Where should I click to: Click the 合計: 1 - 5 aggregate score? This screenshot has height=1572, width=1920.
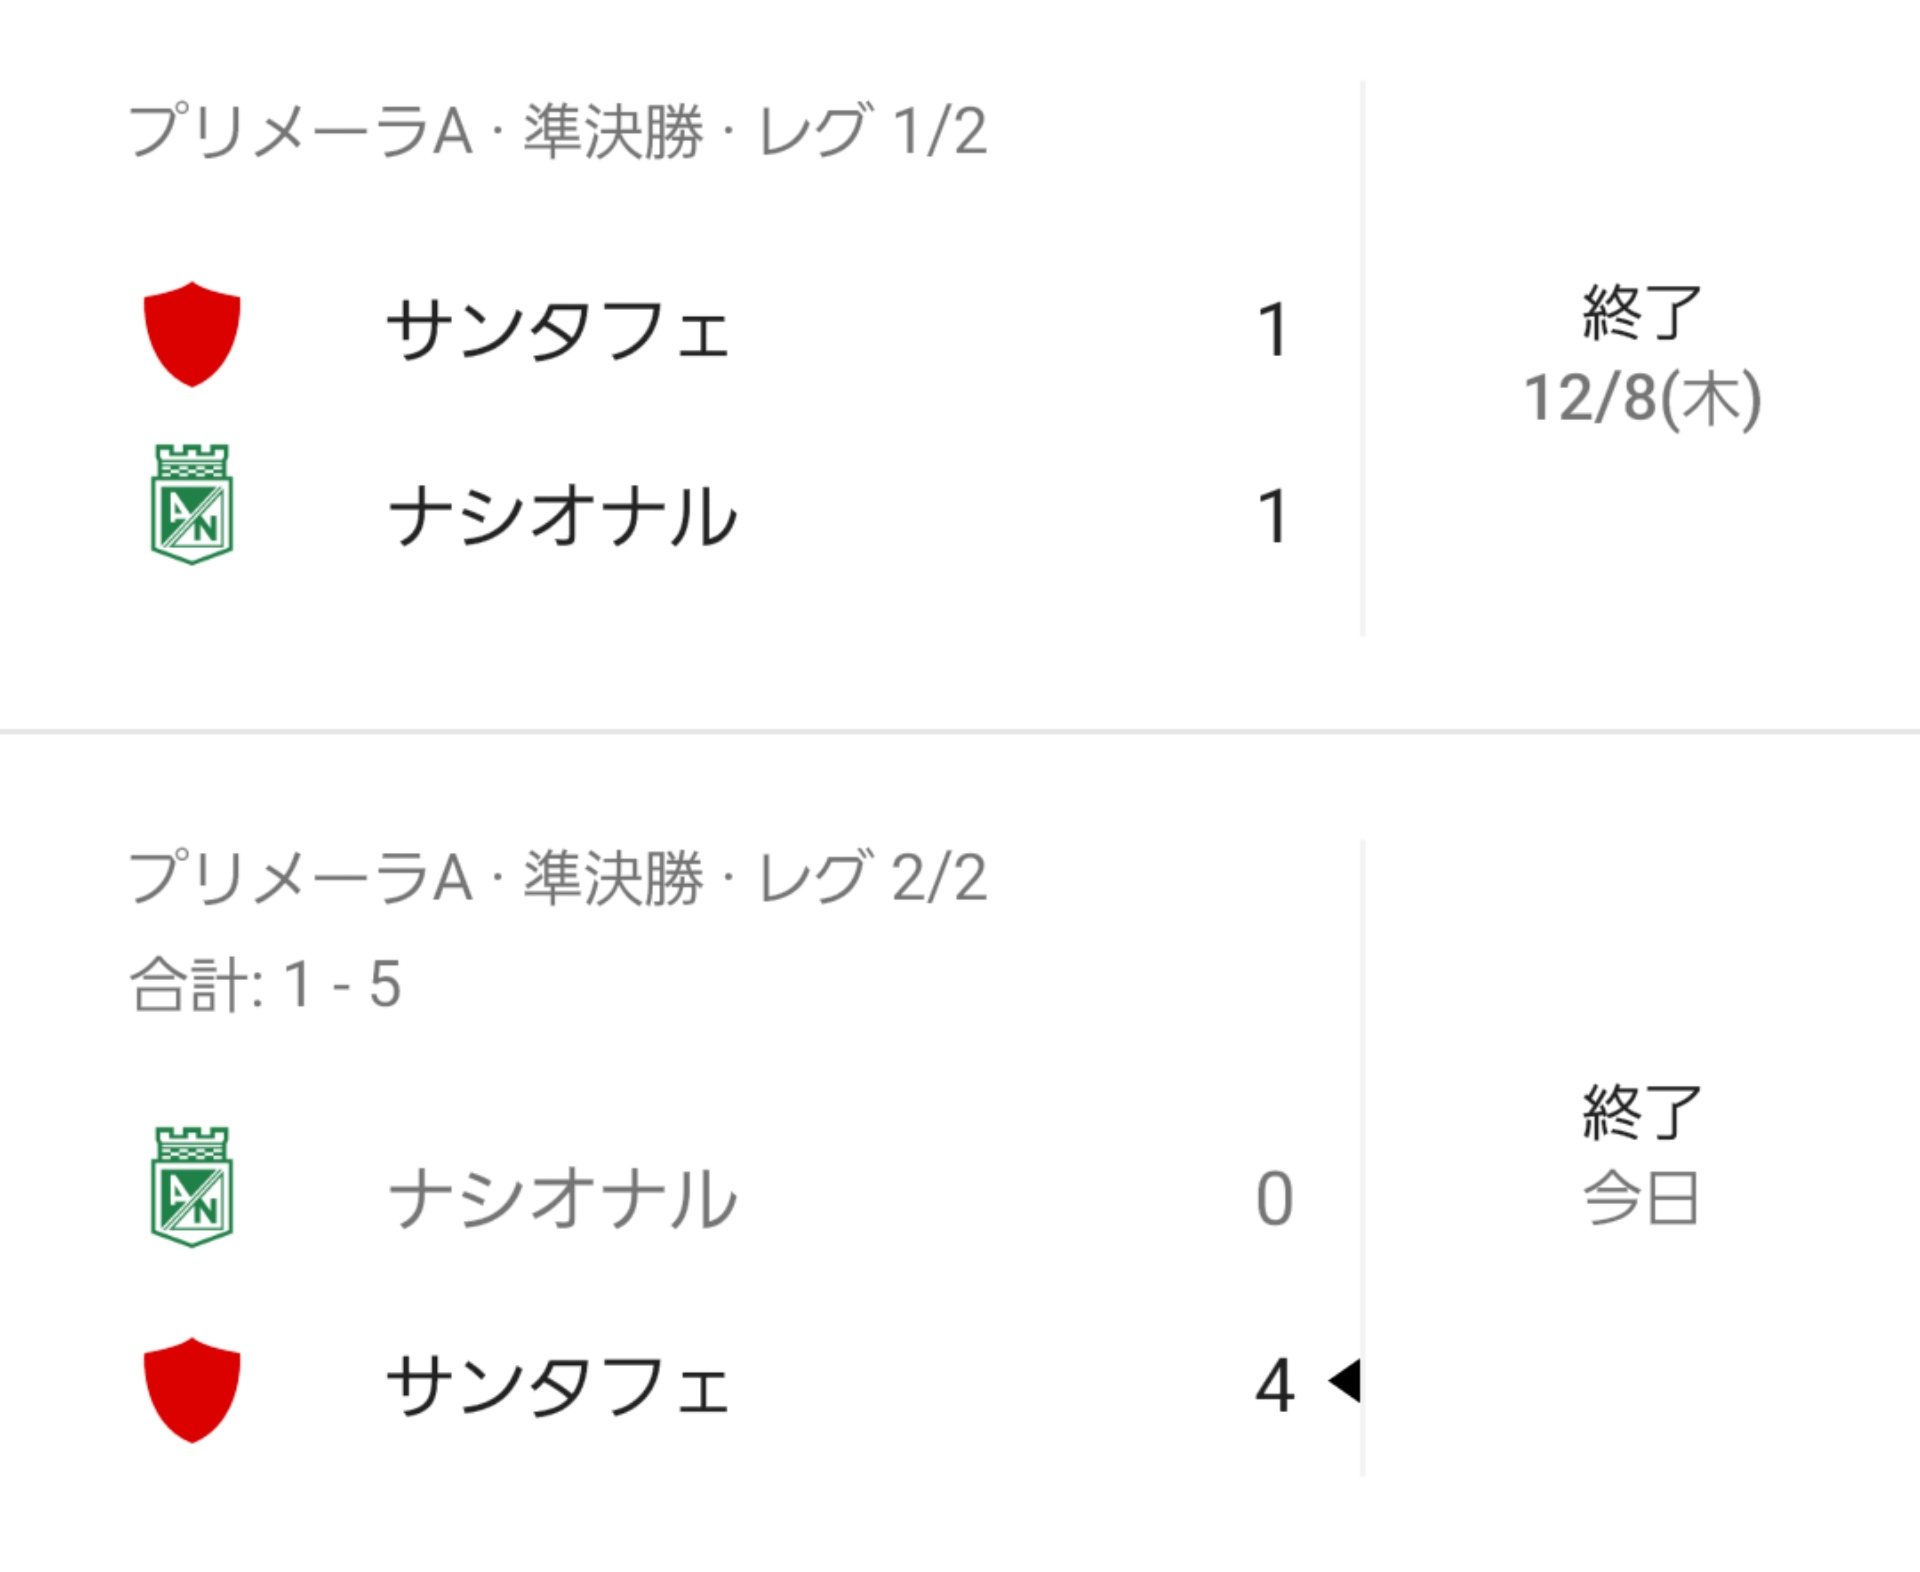pos(266,984)
